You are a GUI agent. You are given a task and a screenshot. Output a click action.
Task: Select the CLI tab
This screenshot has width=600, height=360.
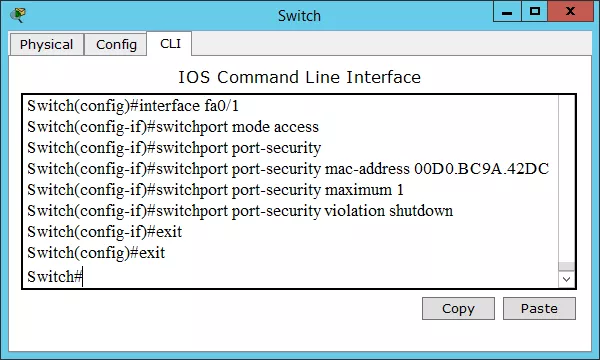(170, 44)
